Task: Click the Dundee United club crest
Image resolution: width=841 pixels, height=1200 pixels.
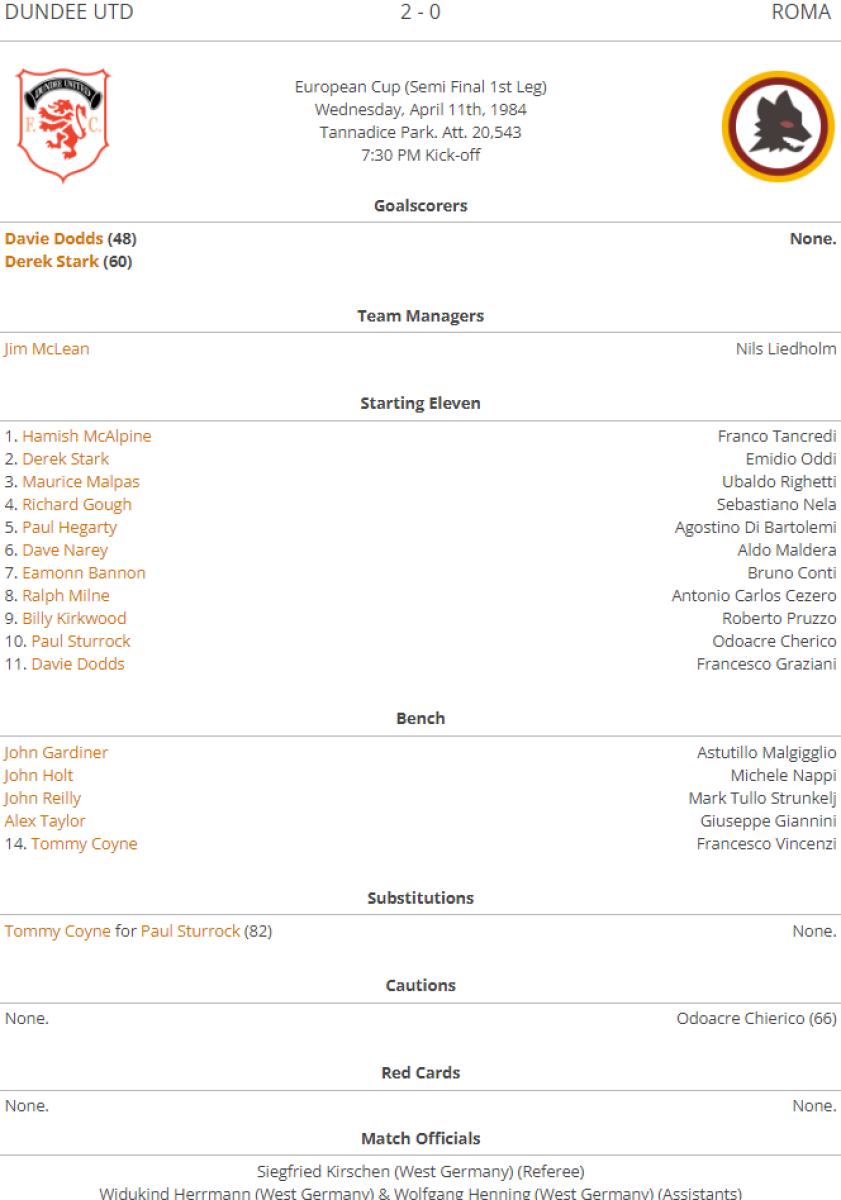Action: [63, 125]
